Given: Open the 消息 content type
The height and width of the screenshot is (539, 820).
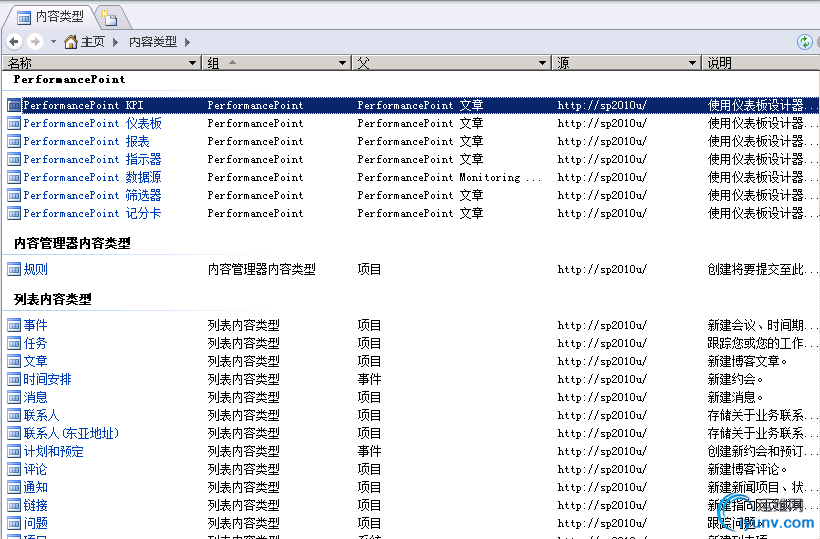Looking at the screenshot, I should point(36,397).
